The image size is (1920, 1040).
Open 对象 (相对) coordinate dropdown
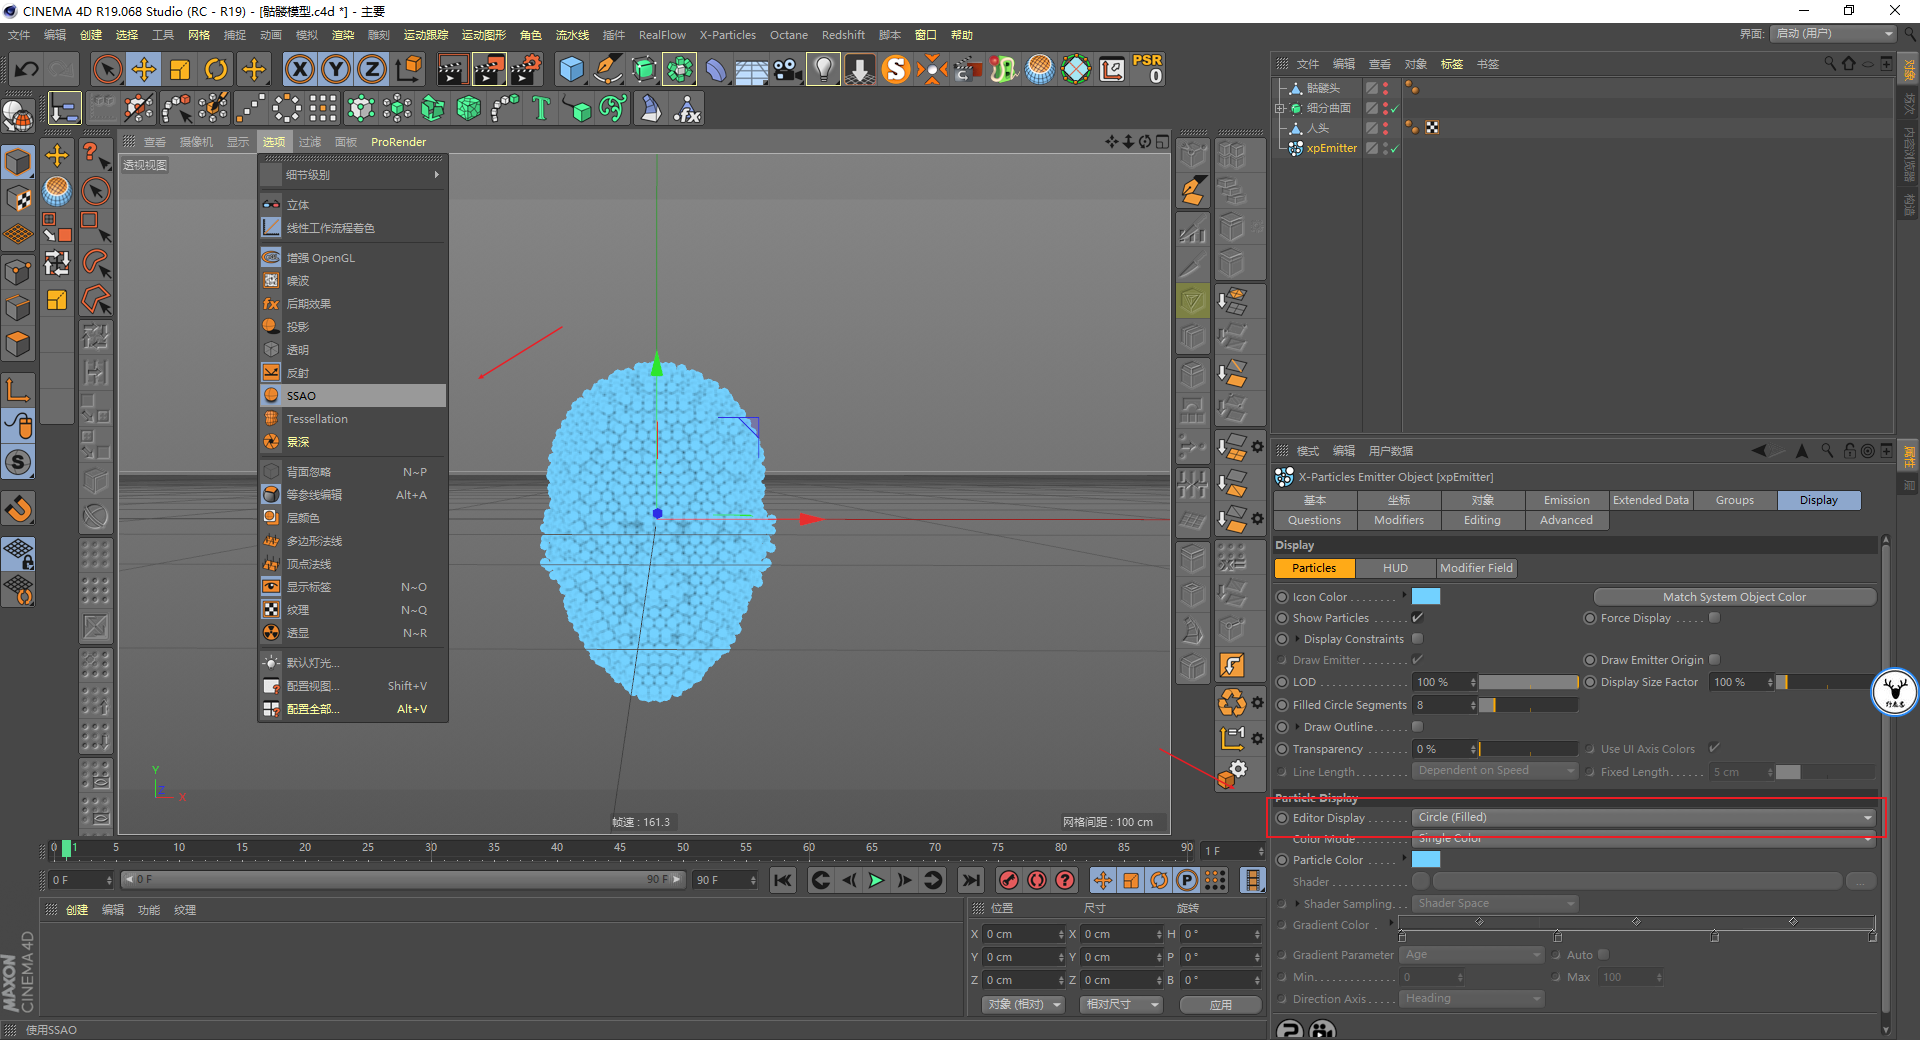pyautogui.click(x=1022, y=1005)
